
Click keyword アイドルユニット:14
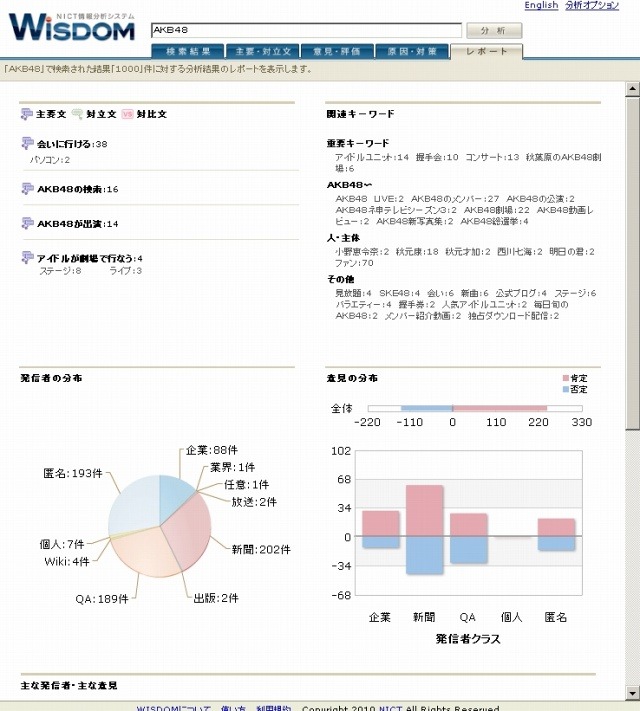coord(372,157)
